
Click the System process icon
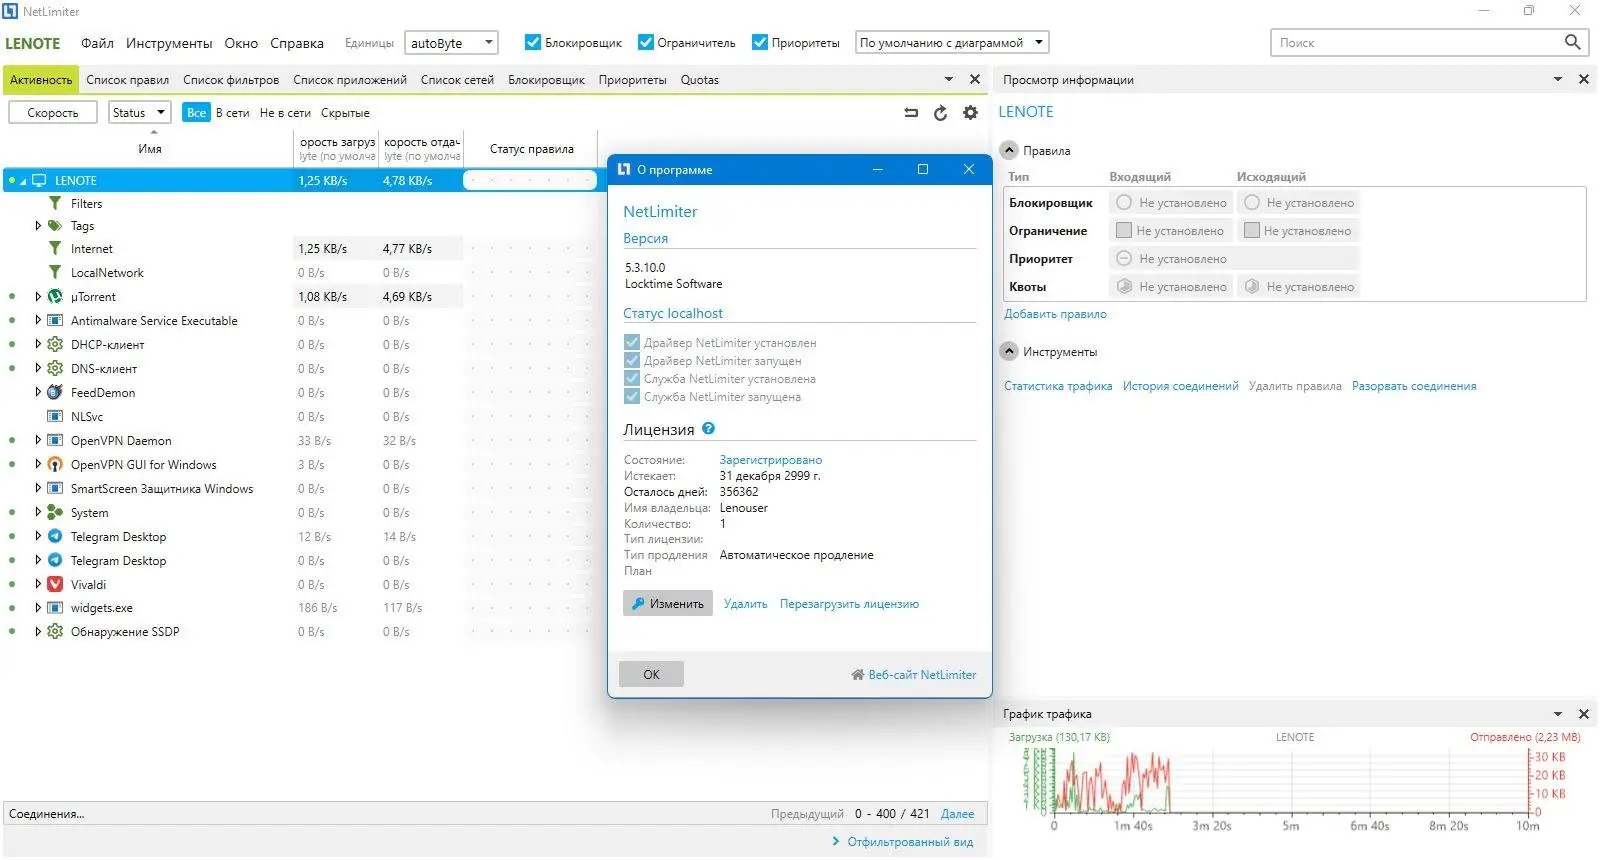[55, 513]
